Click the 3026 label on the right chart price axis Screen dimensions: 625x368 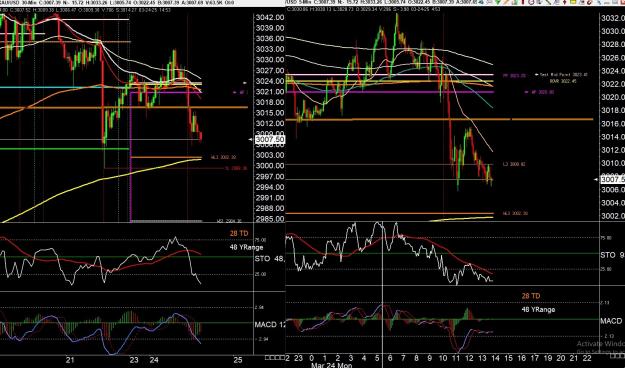coord(613,58)
